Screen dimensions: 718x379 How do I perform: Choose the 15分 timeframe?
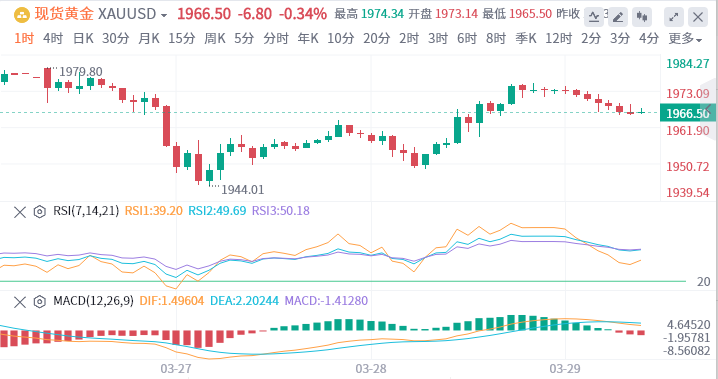182,39
